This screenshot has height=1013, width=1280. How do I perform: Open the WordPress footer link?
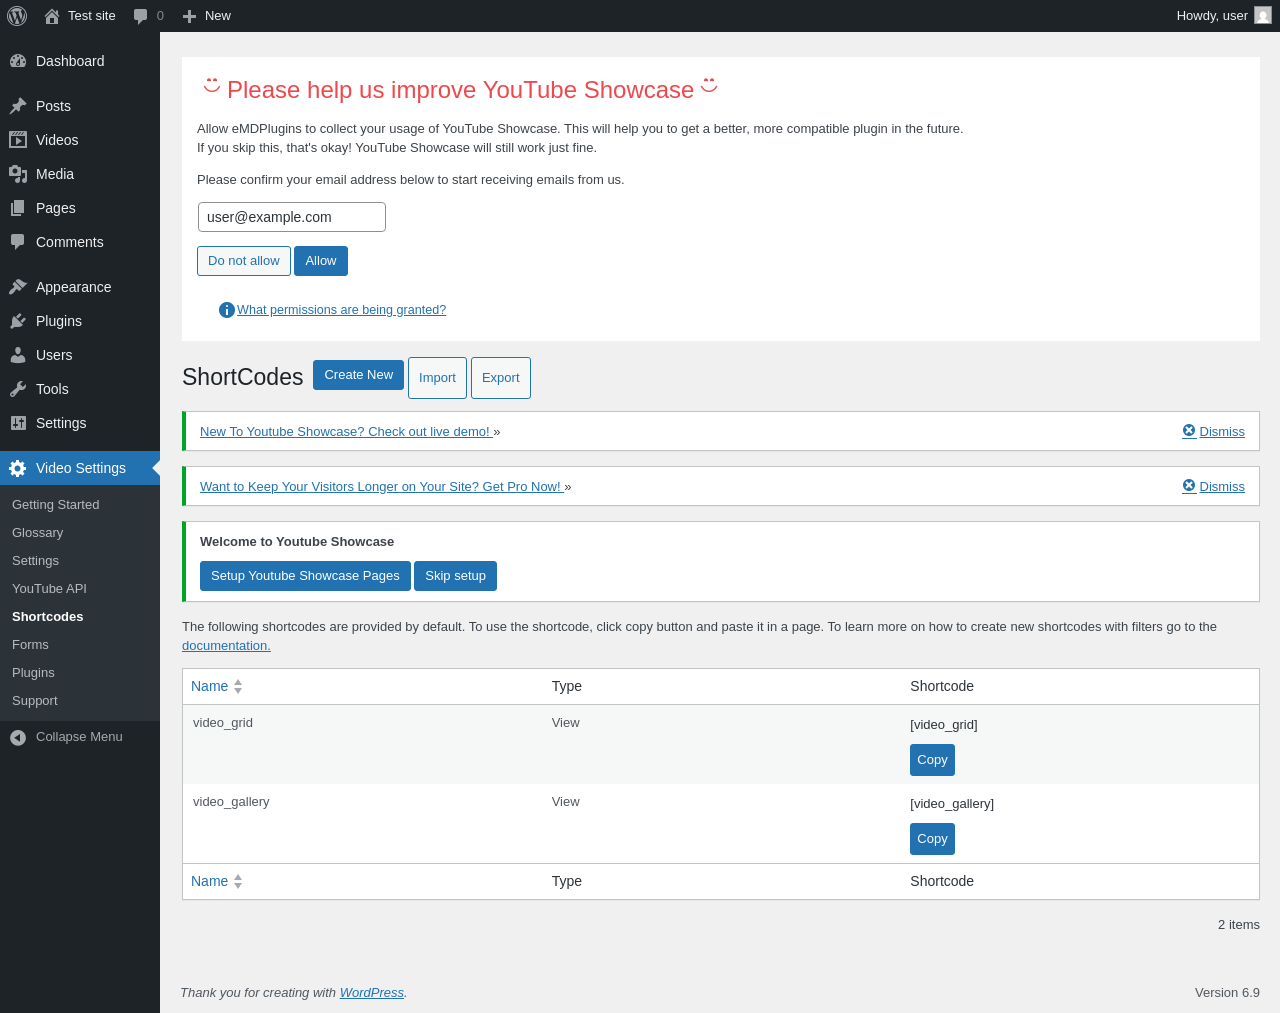click(372, 993)
